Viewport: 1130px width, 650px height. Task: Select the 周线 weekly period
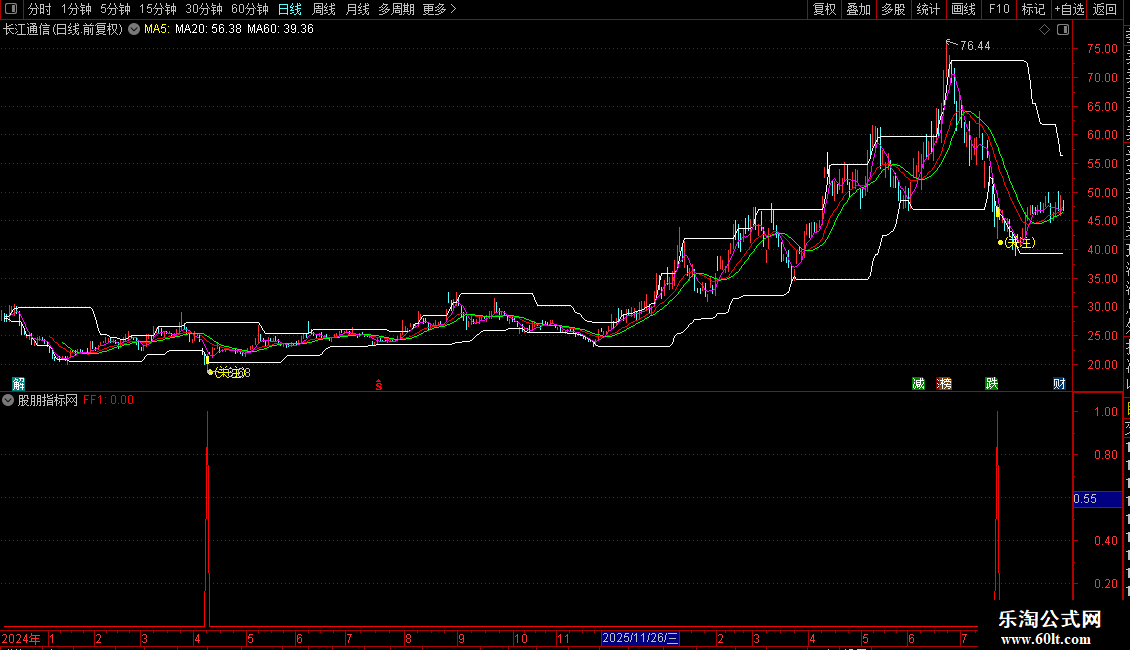(x=324, y=9)
